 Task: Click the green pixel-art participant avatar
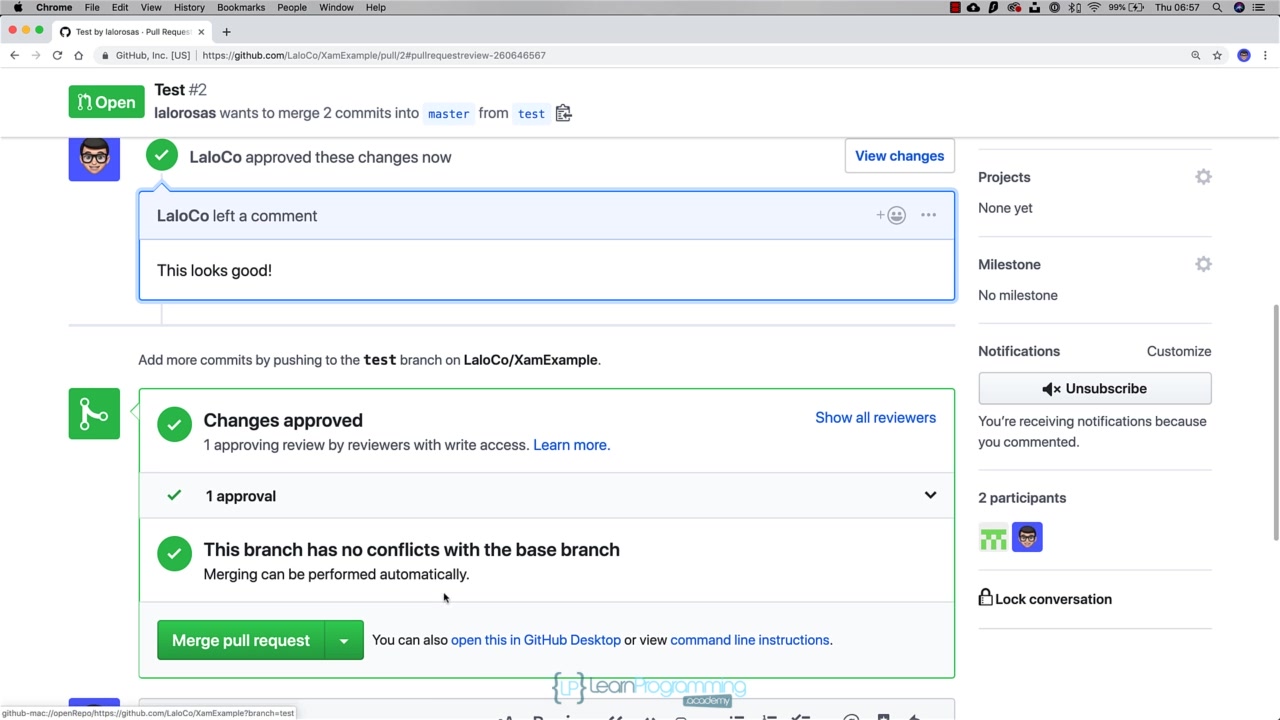coord(993,538)
